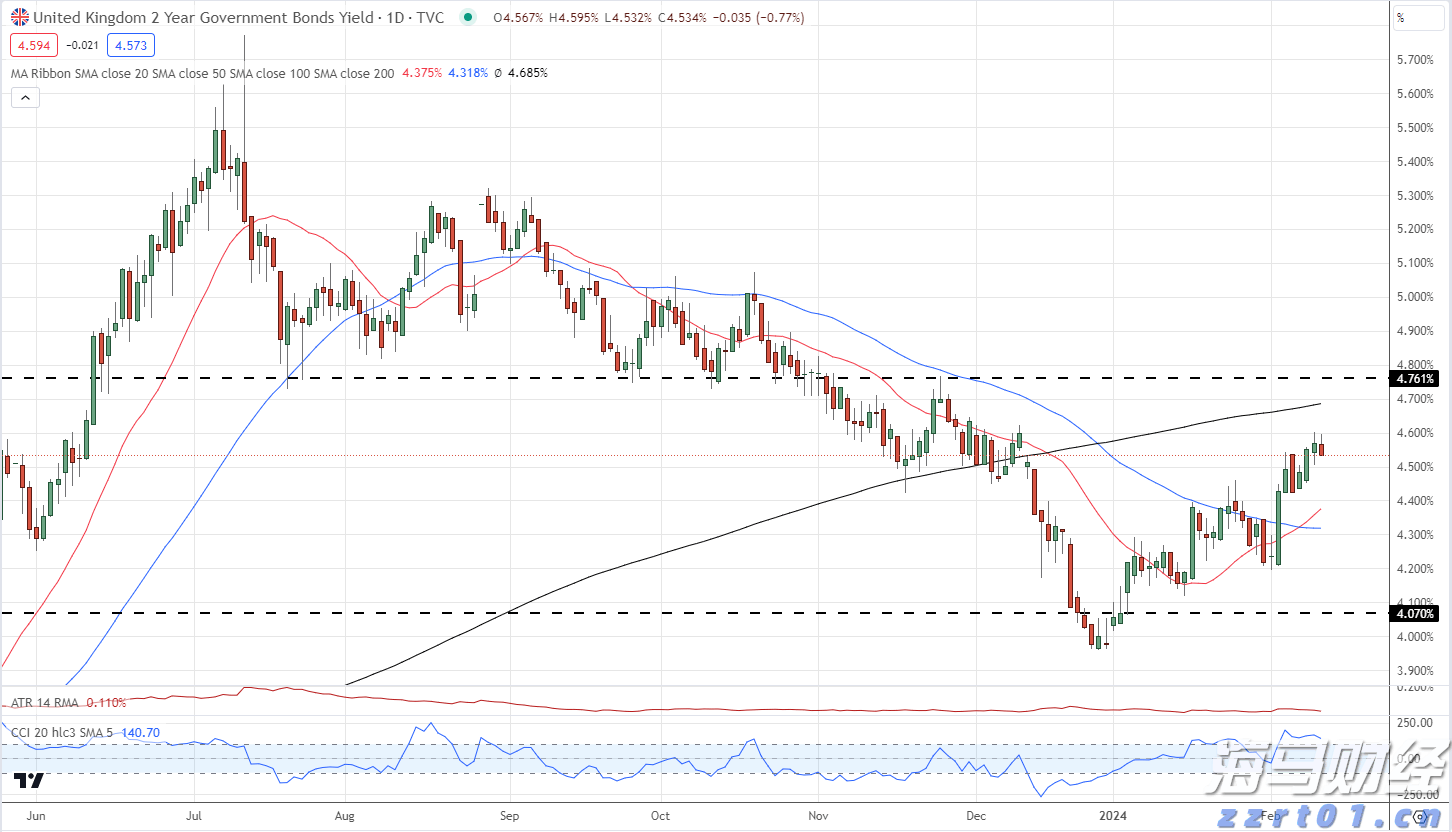The width and height of the screenshot is (1452, 832).
Task: Click the Nov label on time axis
Action: [817, 816]
